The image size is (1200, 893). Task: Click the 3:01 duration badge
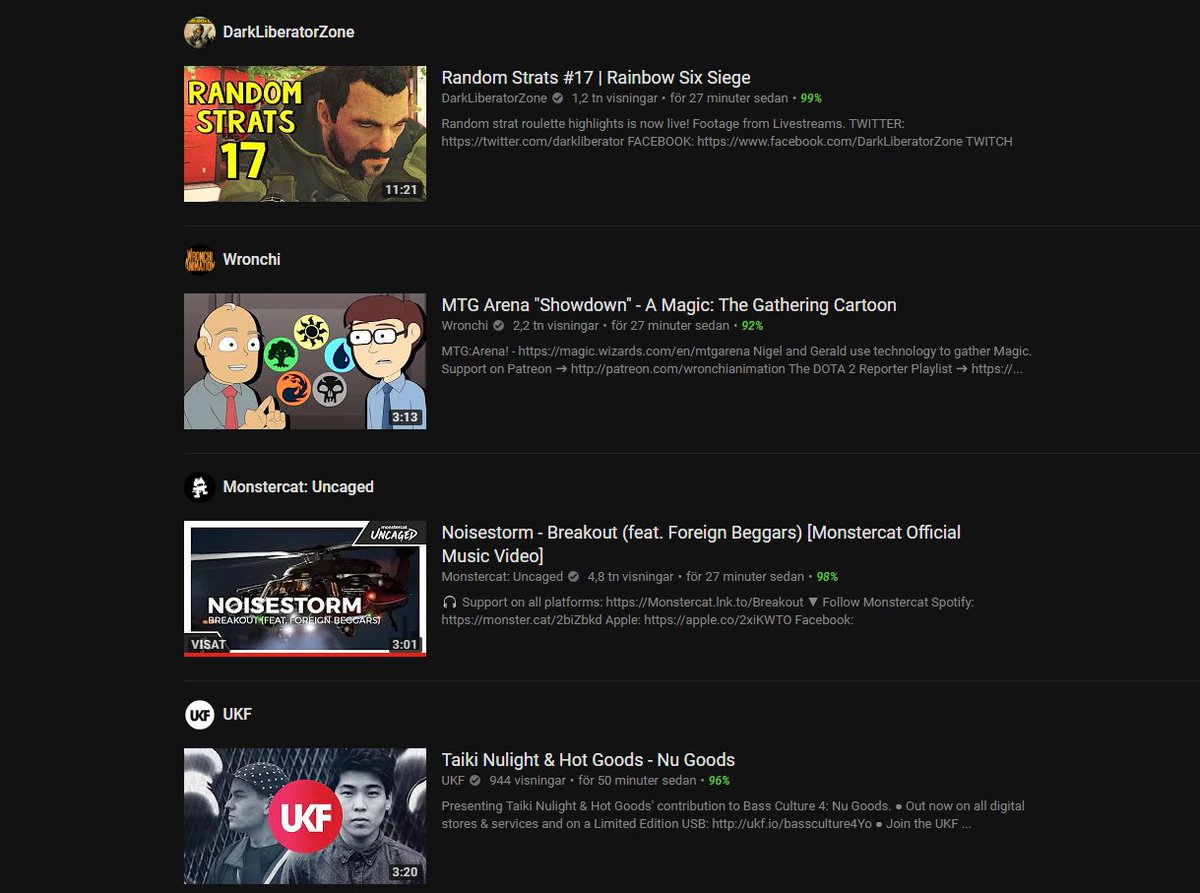[x=405, y=644]
